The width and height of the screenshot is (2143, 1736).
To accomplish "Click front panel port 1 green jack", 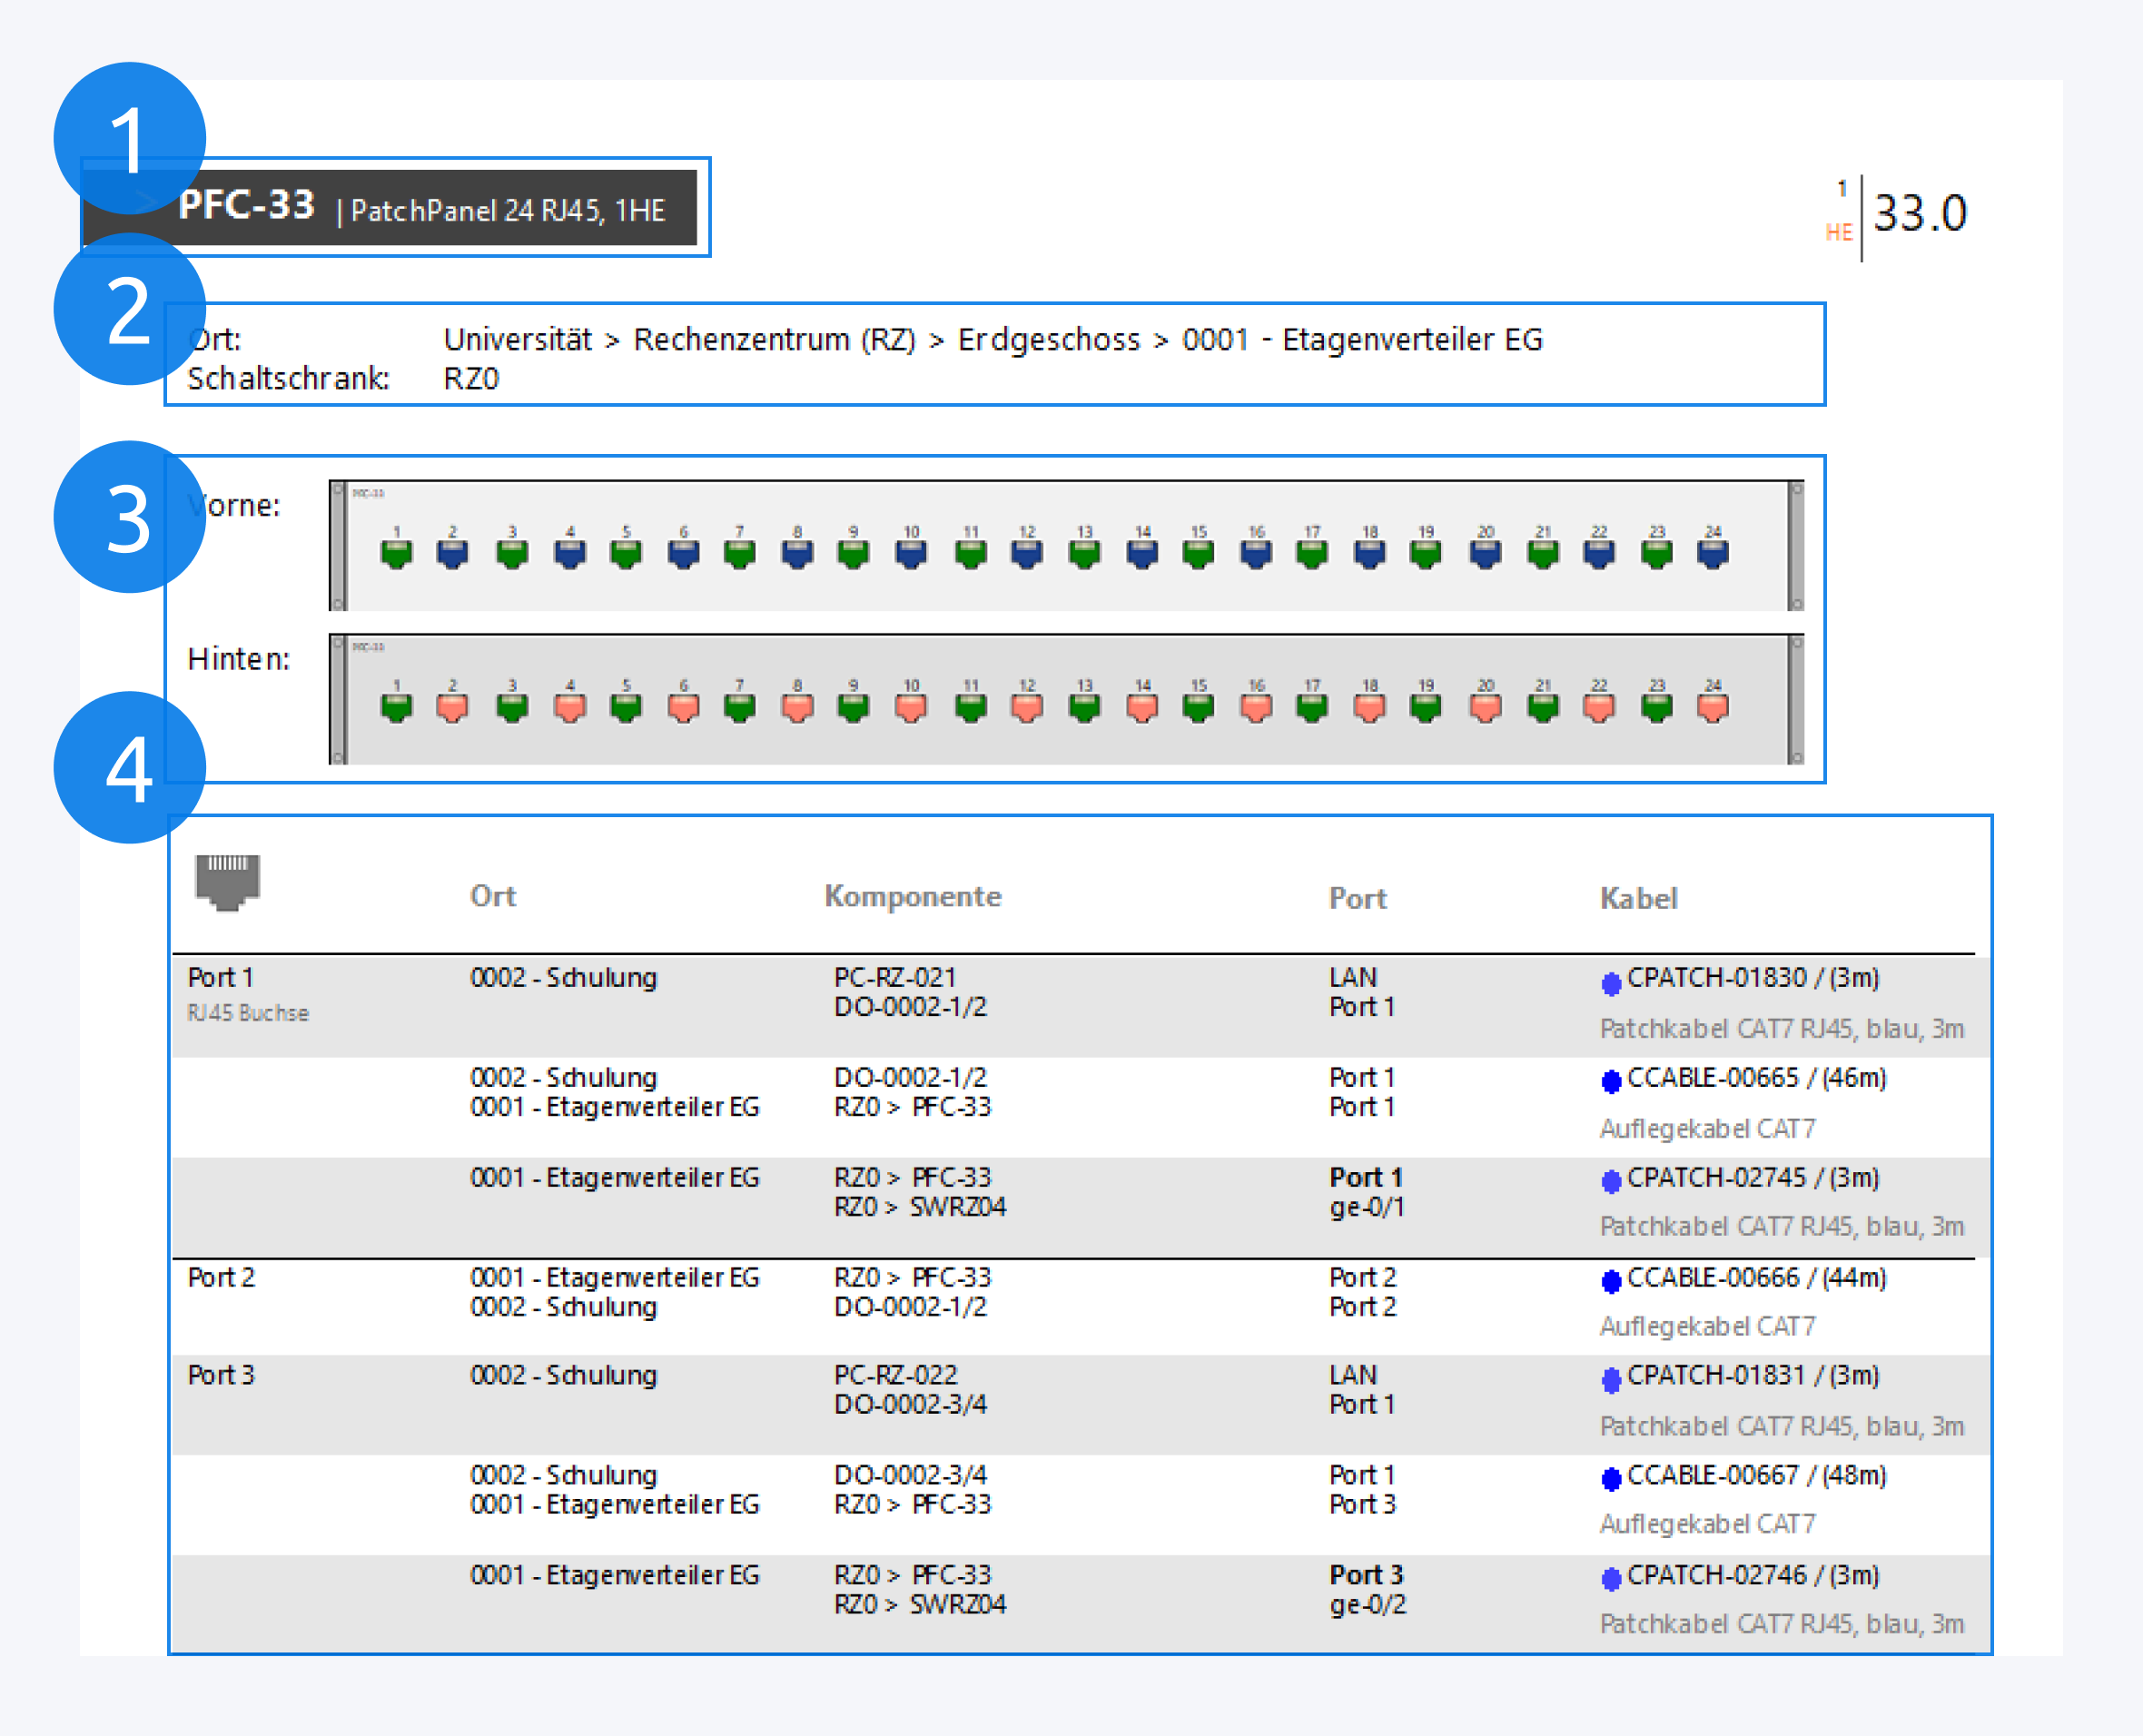I will click(396, 552).
